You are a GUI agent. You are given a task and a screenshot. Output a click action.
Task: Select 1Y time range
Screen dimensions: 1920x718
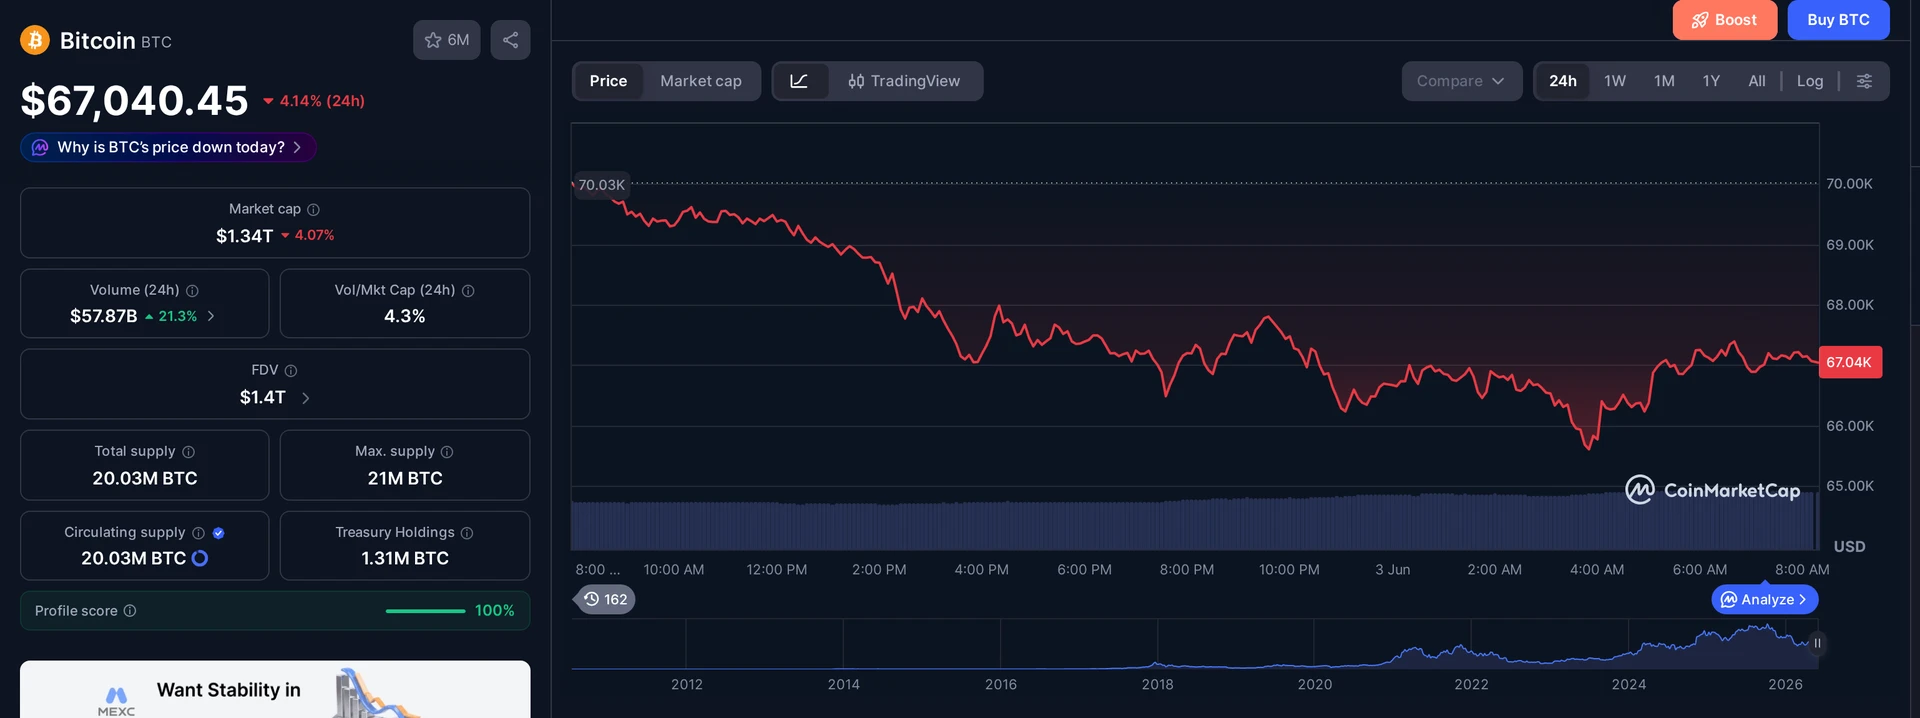[1711, 81]
